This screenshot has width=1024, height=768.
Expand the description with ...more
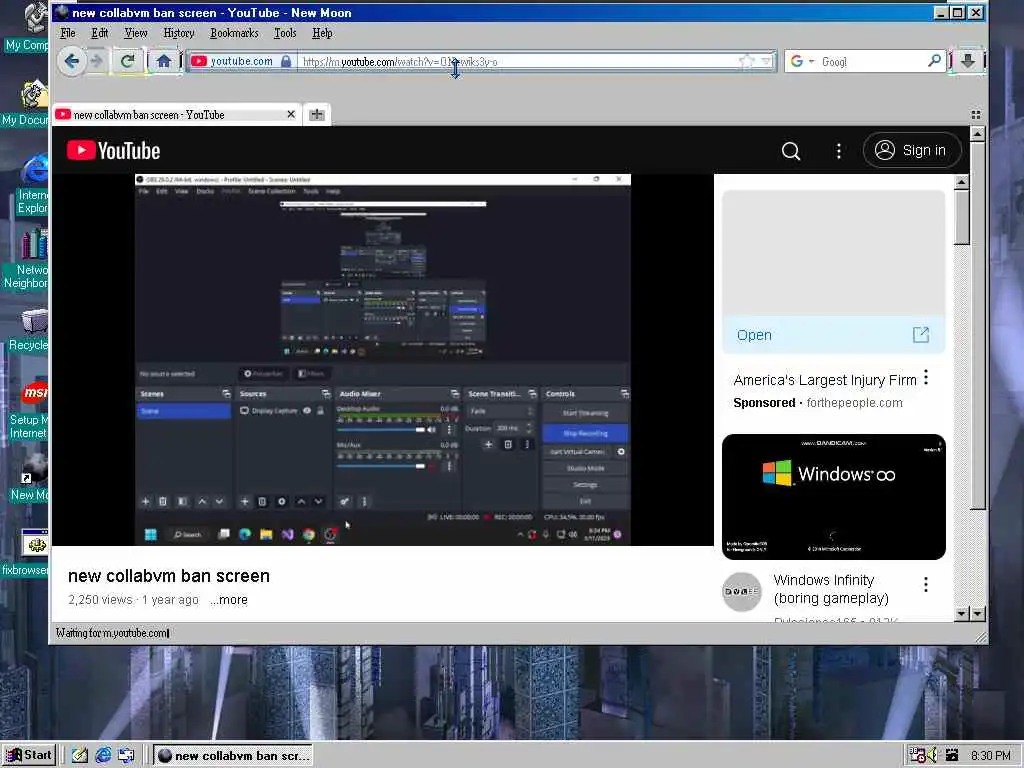tap(229, 600)
